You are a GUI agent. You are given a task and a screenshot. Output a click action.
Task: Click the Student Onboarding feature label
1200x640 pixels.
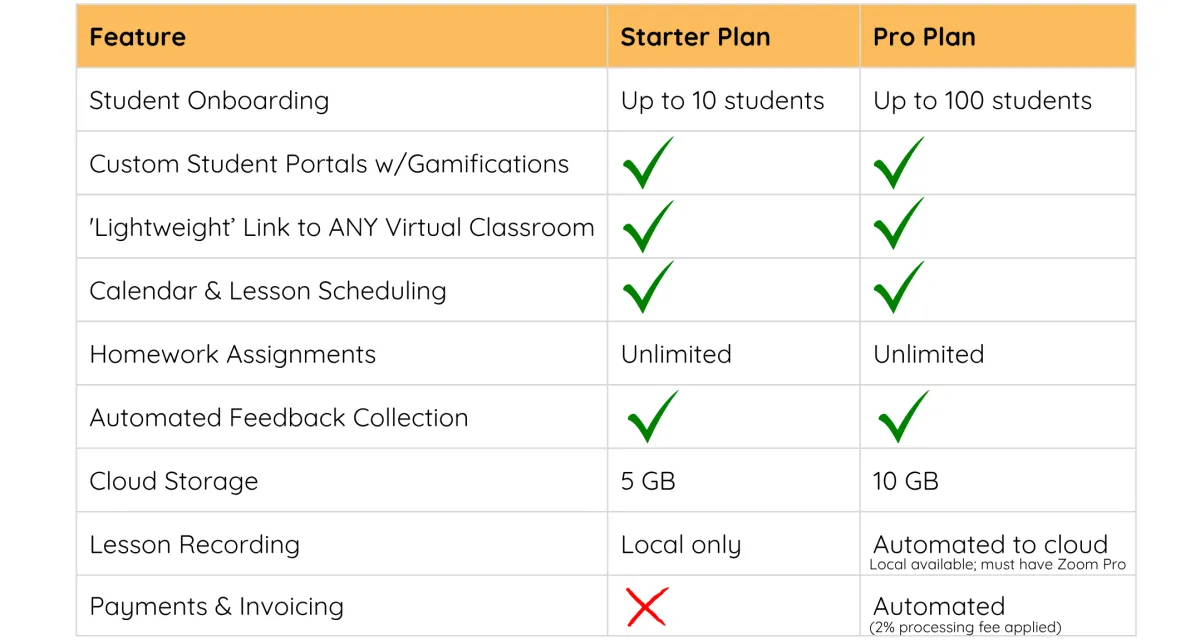pos(209,101)
